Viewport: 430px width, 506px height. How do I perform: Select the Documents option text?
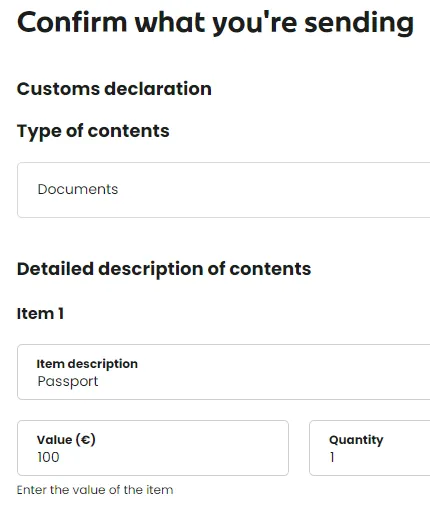78,189
